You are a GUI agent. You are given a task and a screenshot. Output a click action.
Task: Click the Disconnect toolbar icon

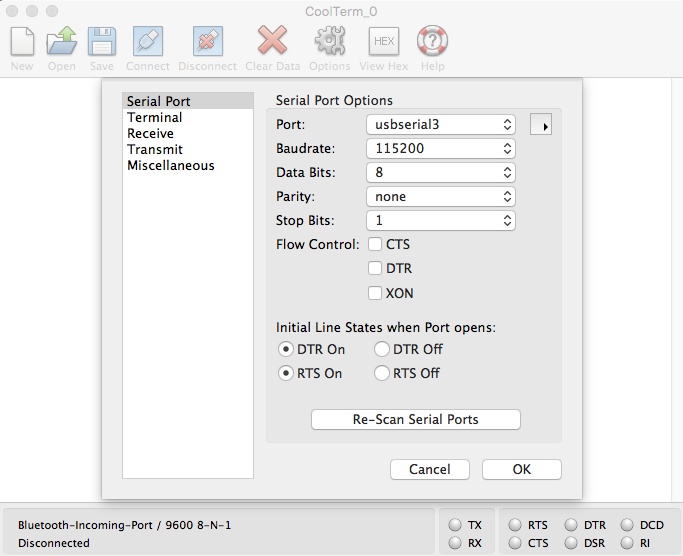pyautogui.click(x=207, y=42)
